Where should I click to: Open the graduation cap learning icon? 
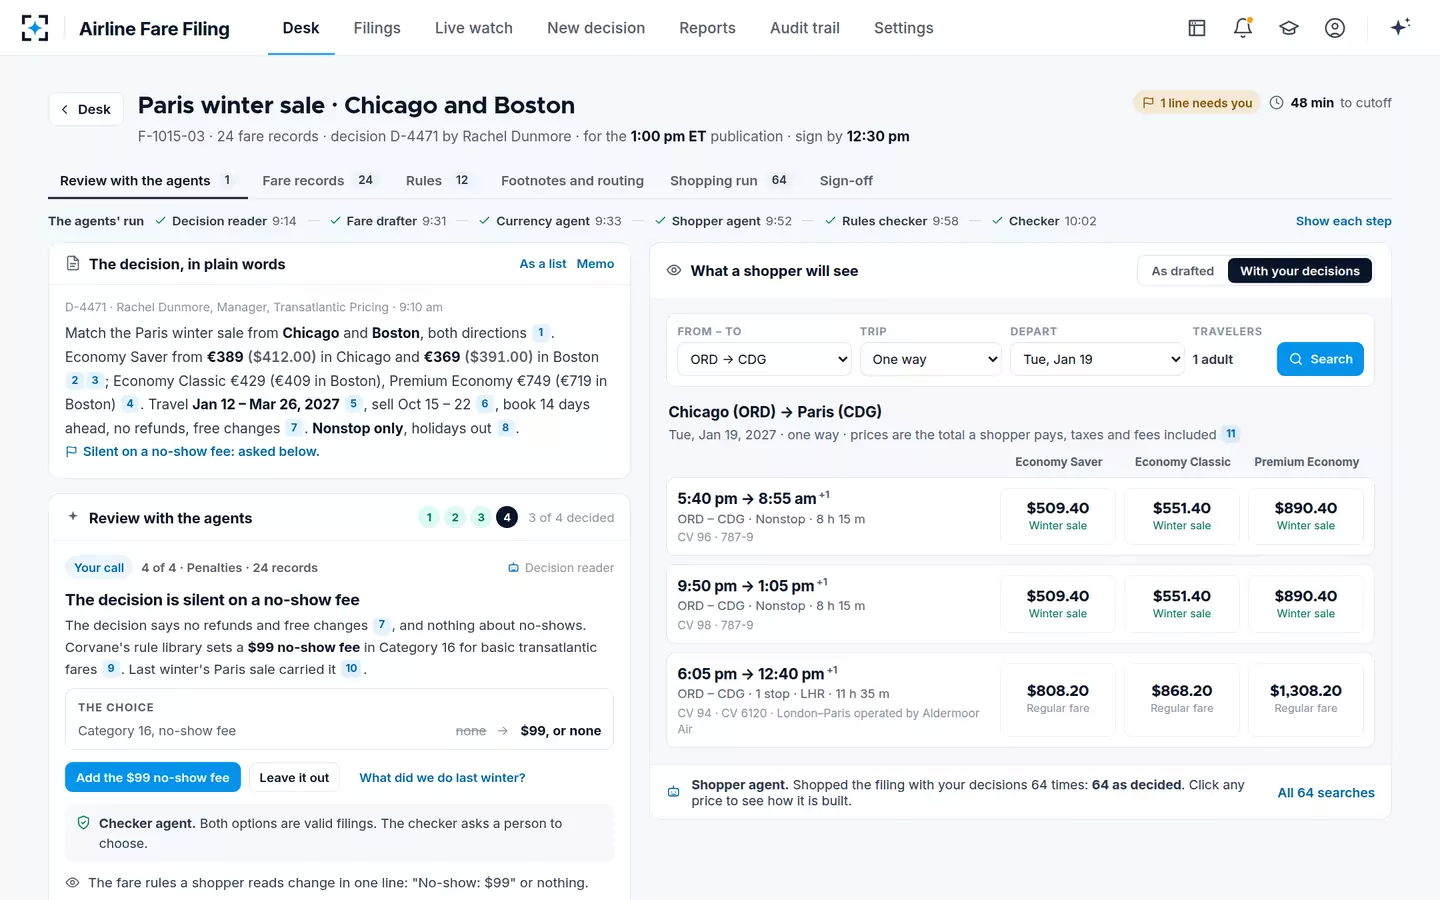pyautogui.click(x=1289, y=28)
